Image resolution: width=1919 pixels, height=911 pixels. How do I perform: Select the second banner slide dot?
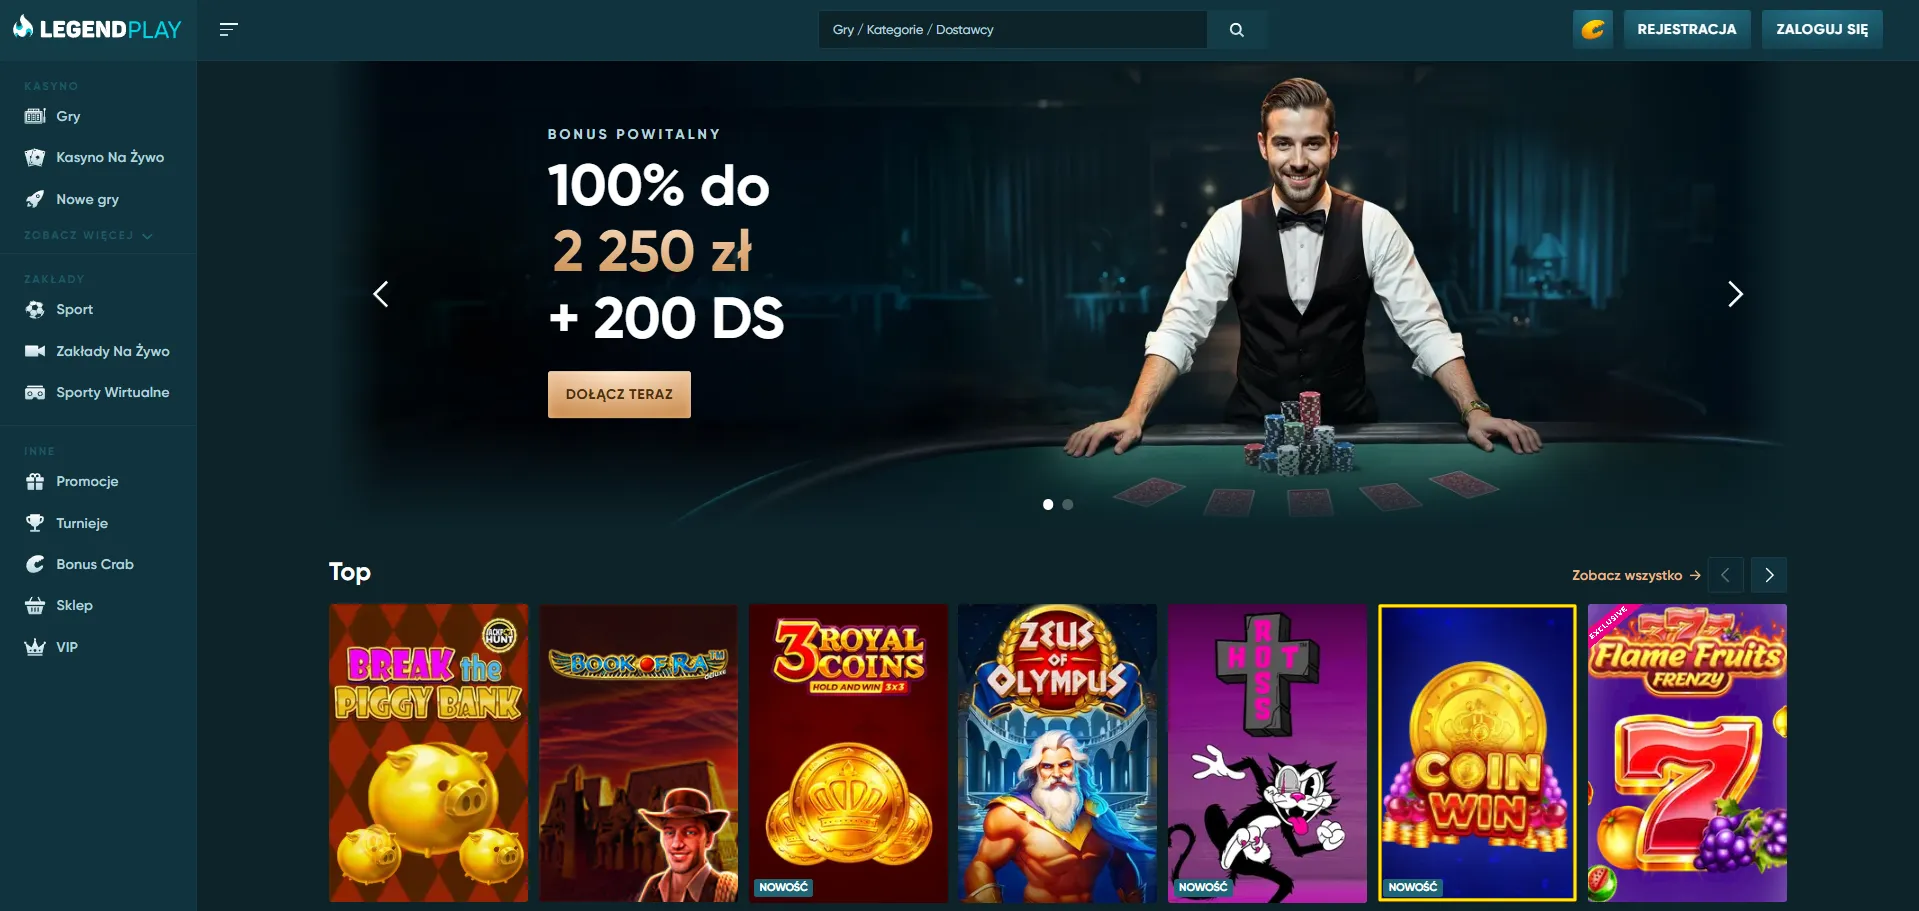pyautogui.click(x=1068, y=505)
